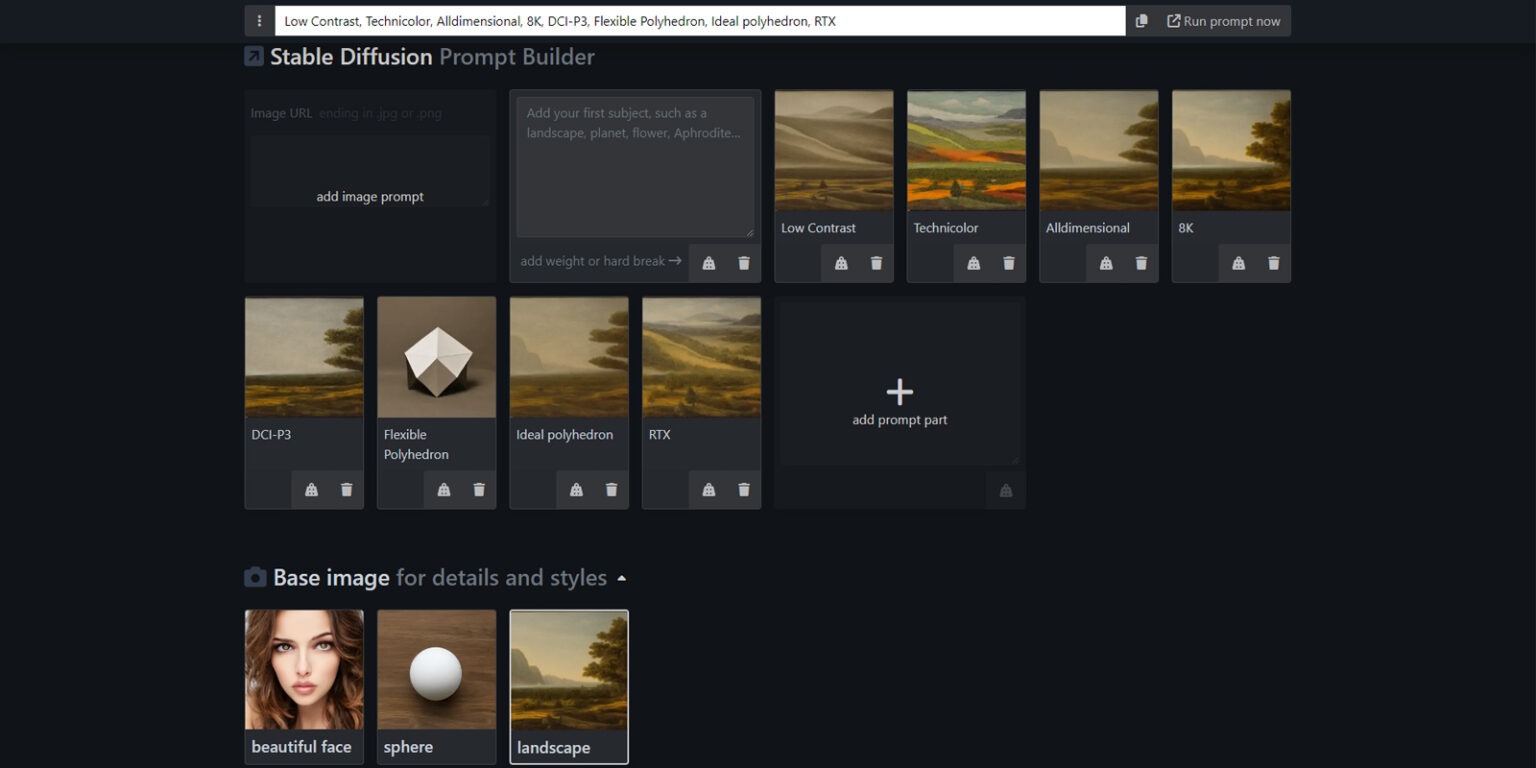Delete the Technicolor prompt part
This screenshot has height=768, width=1536.
click(1008, 263)
